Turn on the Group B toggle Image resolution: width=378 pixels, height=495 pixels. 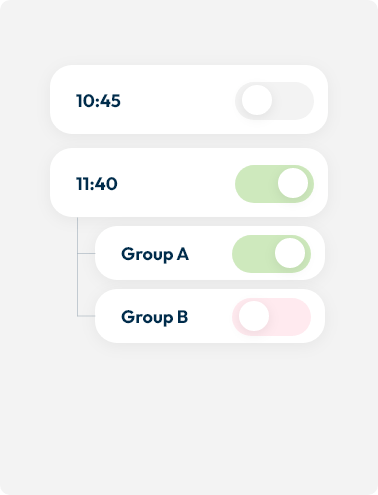271,317
